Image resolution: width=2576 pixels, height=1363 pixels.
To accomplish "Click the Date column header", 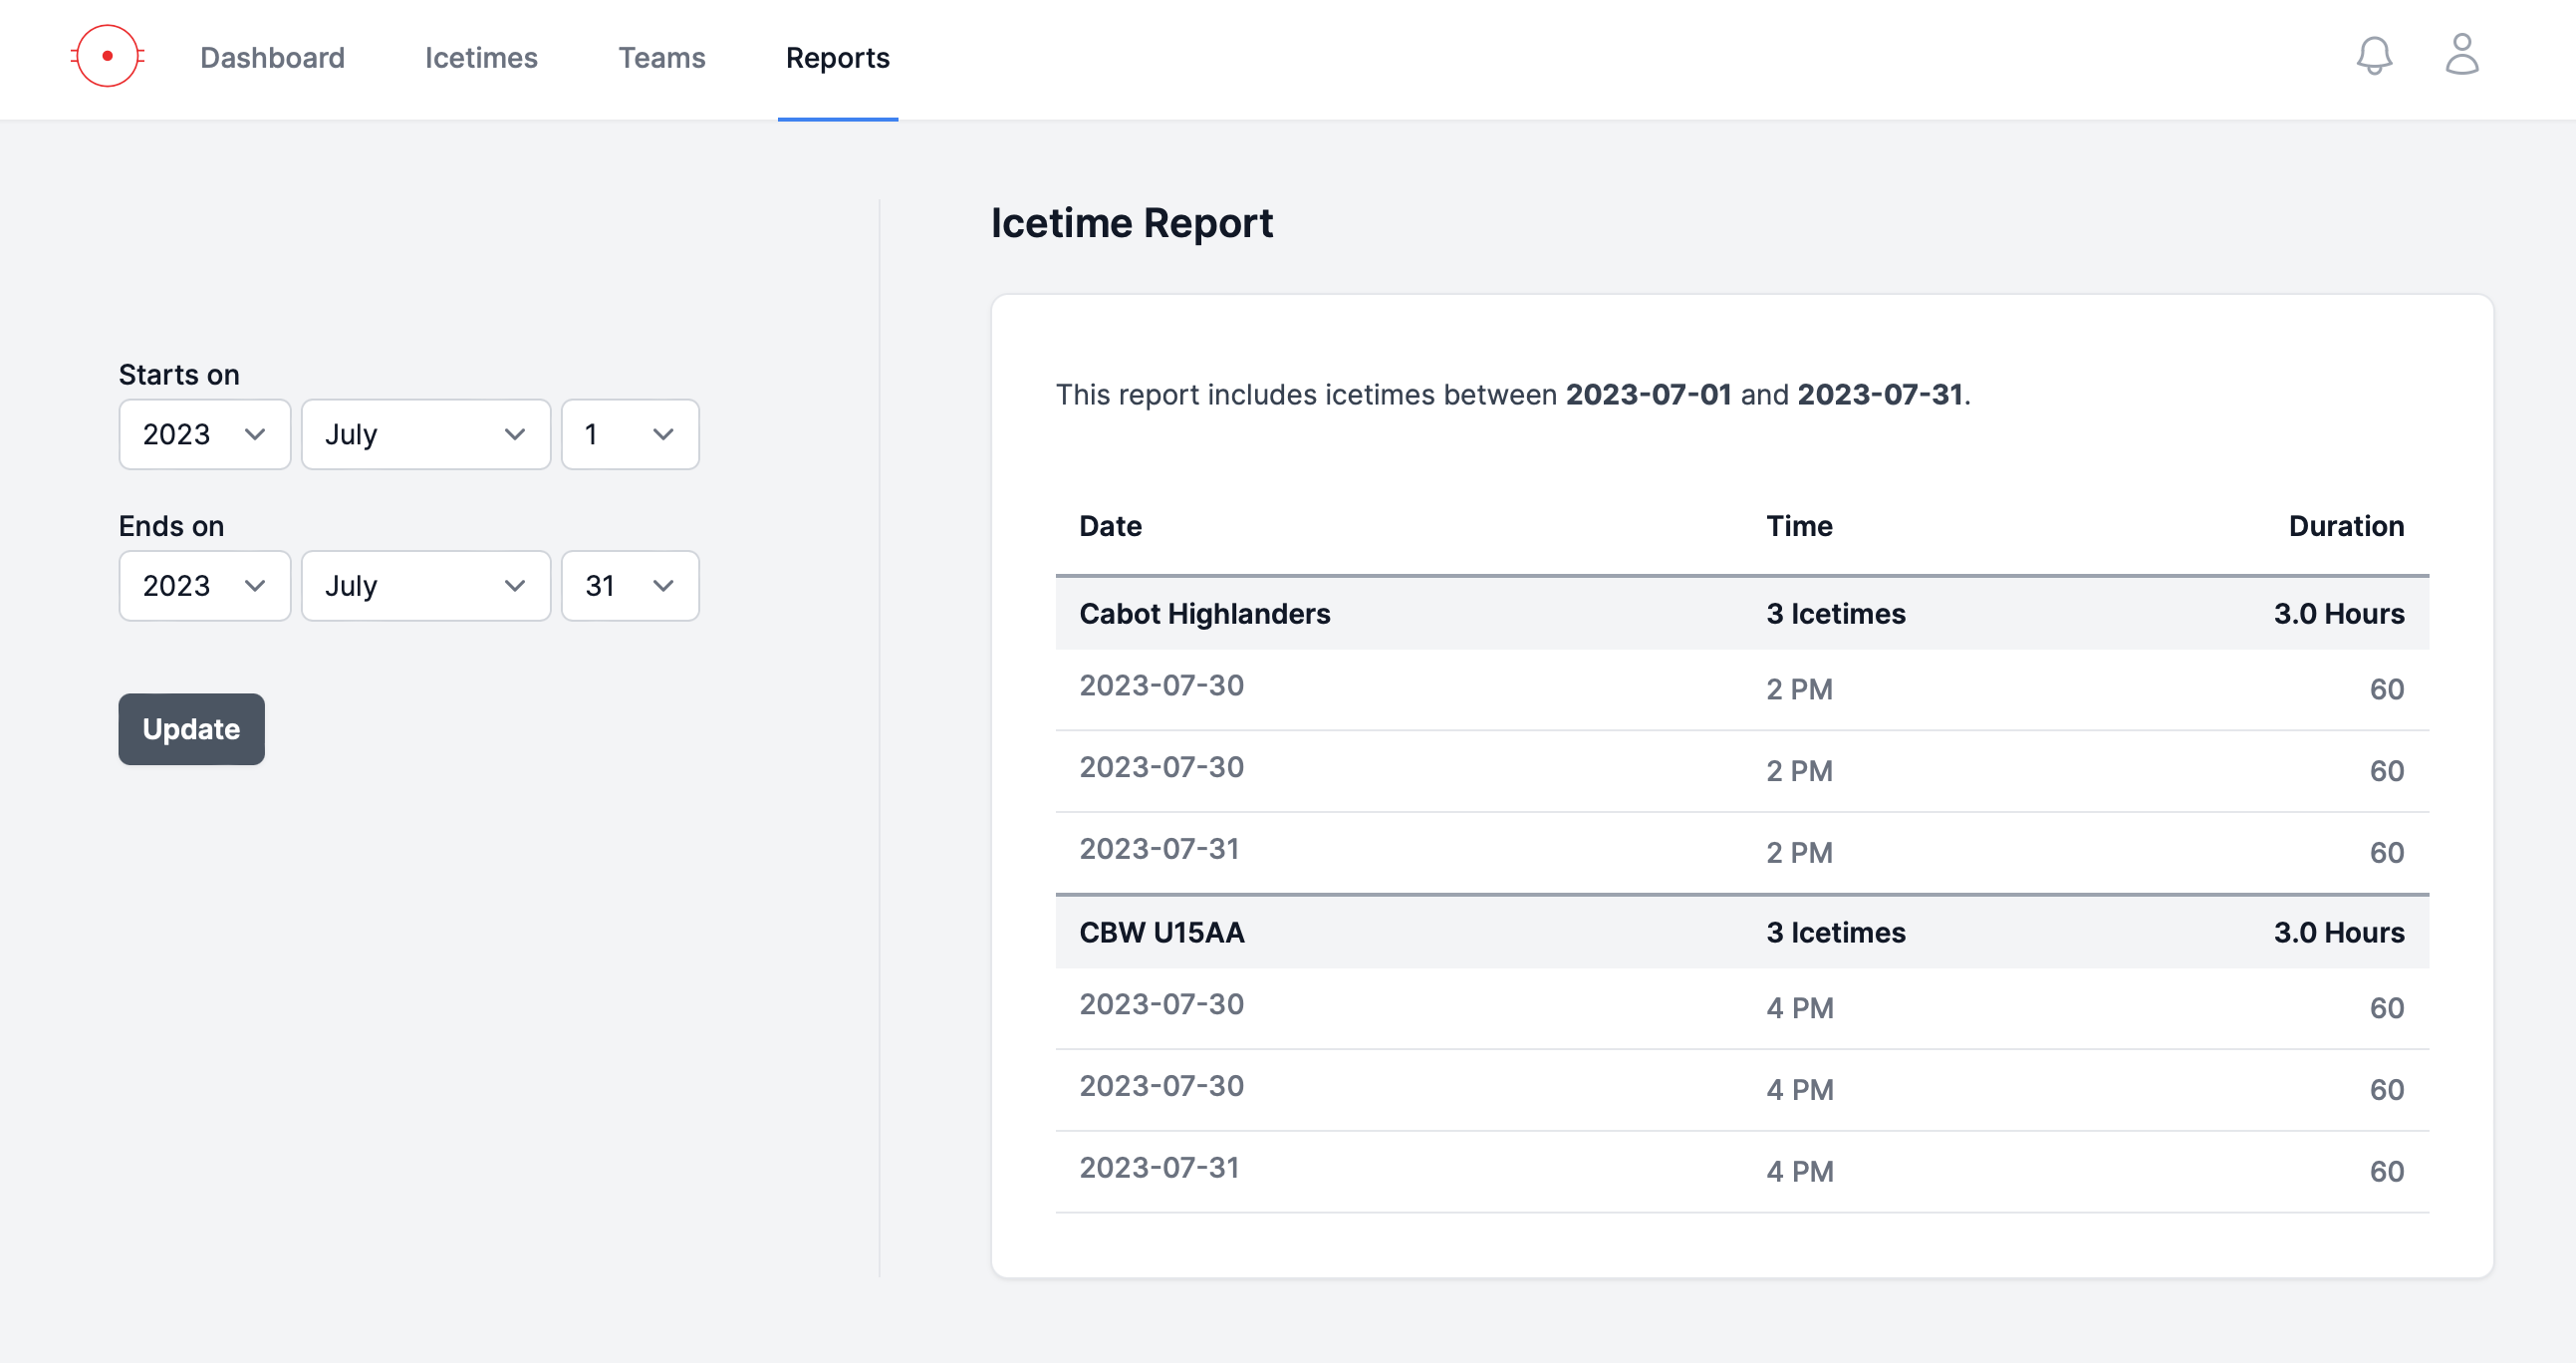I will [1110, 526].
